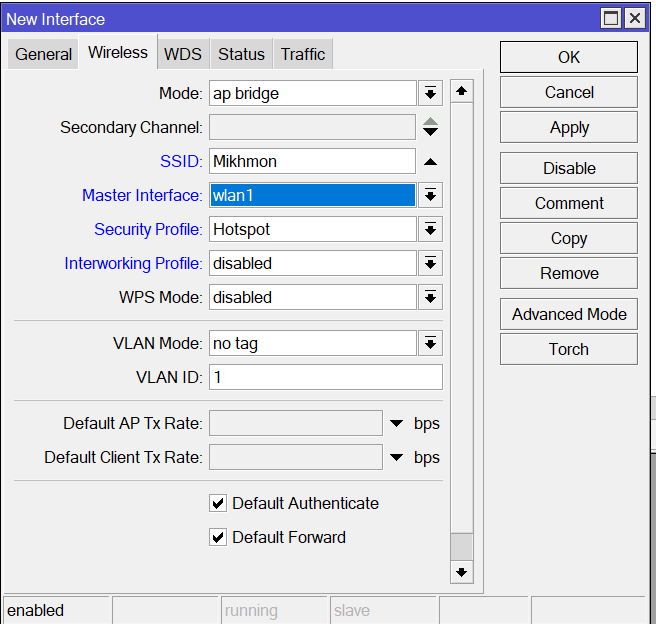Click the Apply button
This screenshot has width=656, height=624.
coord(569,127)
